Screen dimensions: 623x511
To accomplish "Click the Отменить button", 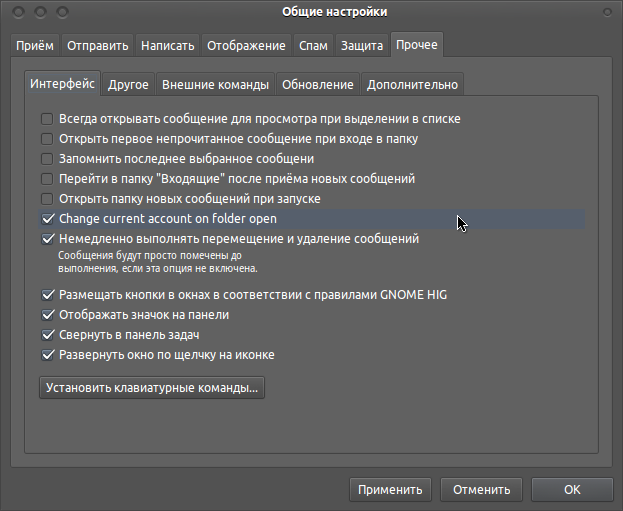I will point(482,490).
